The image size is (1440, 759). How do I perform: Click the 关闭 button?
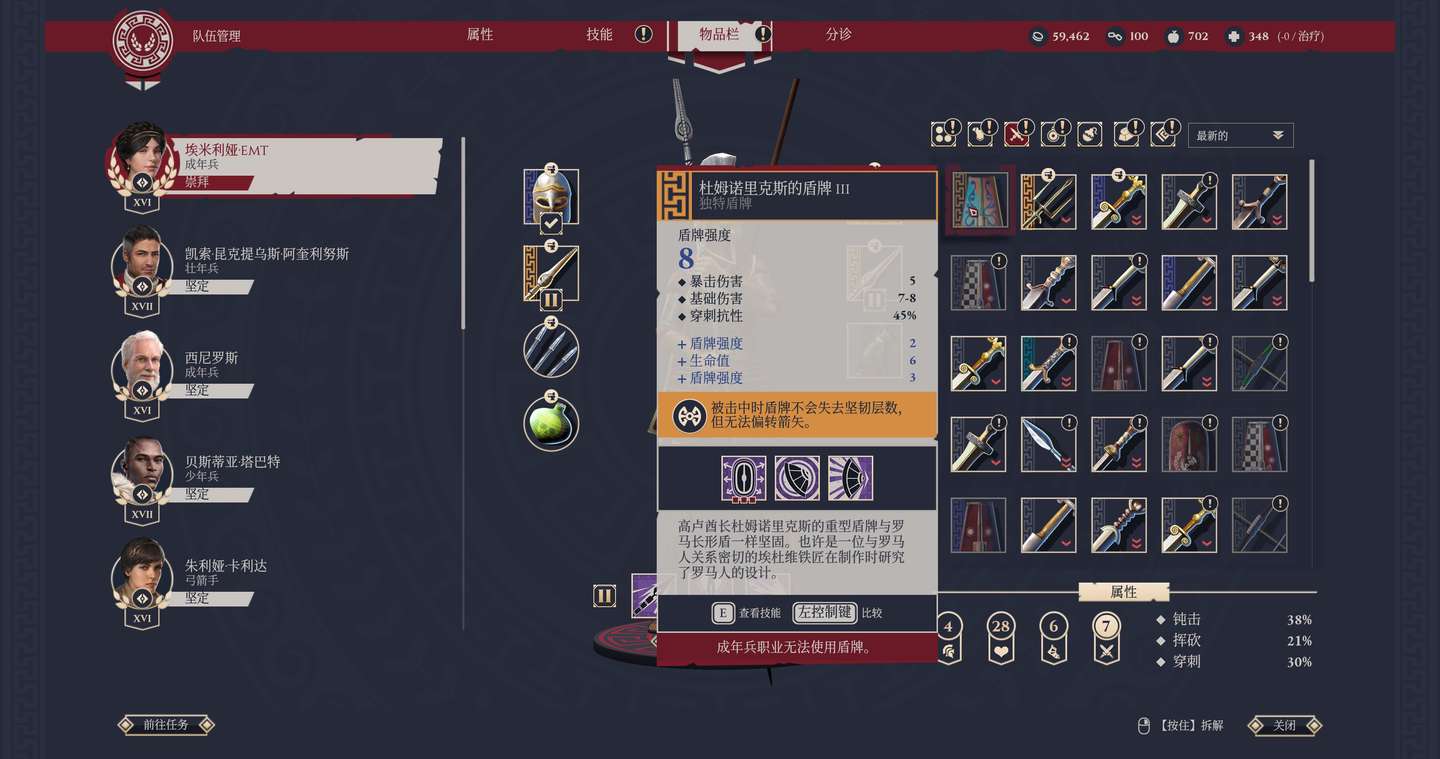pyautogui.click(x=1285, y=725)
